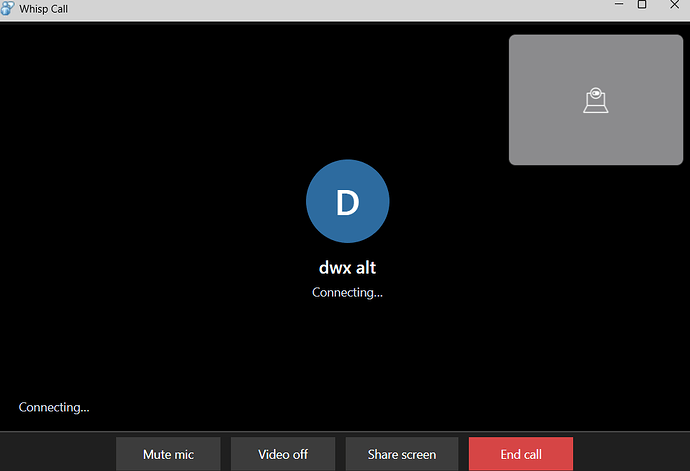Click the contact name dwx alt
The image size is (690, 471).
coord(348,268)
